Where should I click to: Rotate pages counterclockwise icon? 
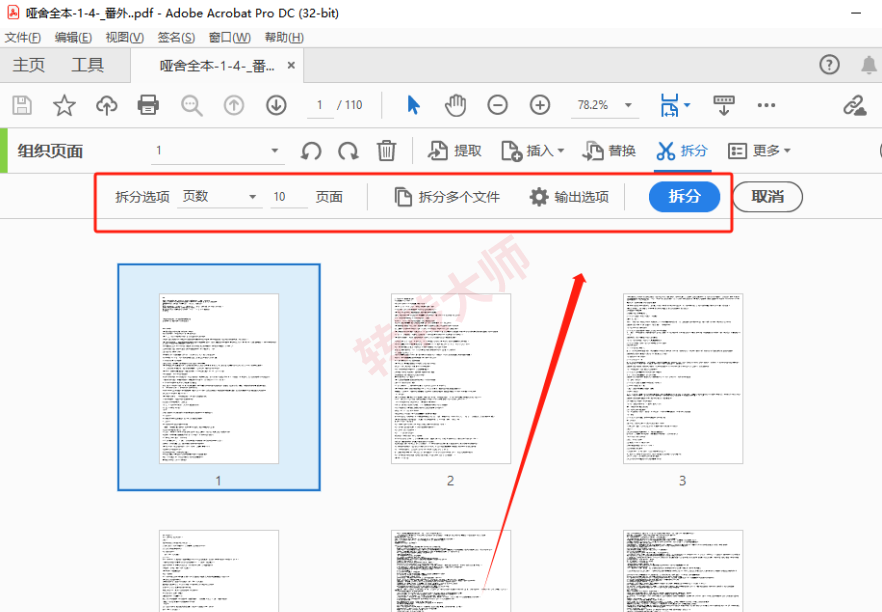pos(311,151)
